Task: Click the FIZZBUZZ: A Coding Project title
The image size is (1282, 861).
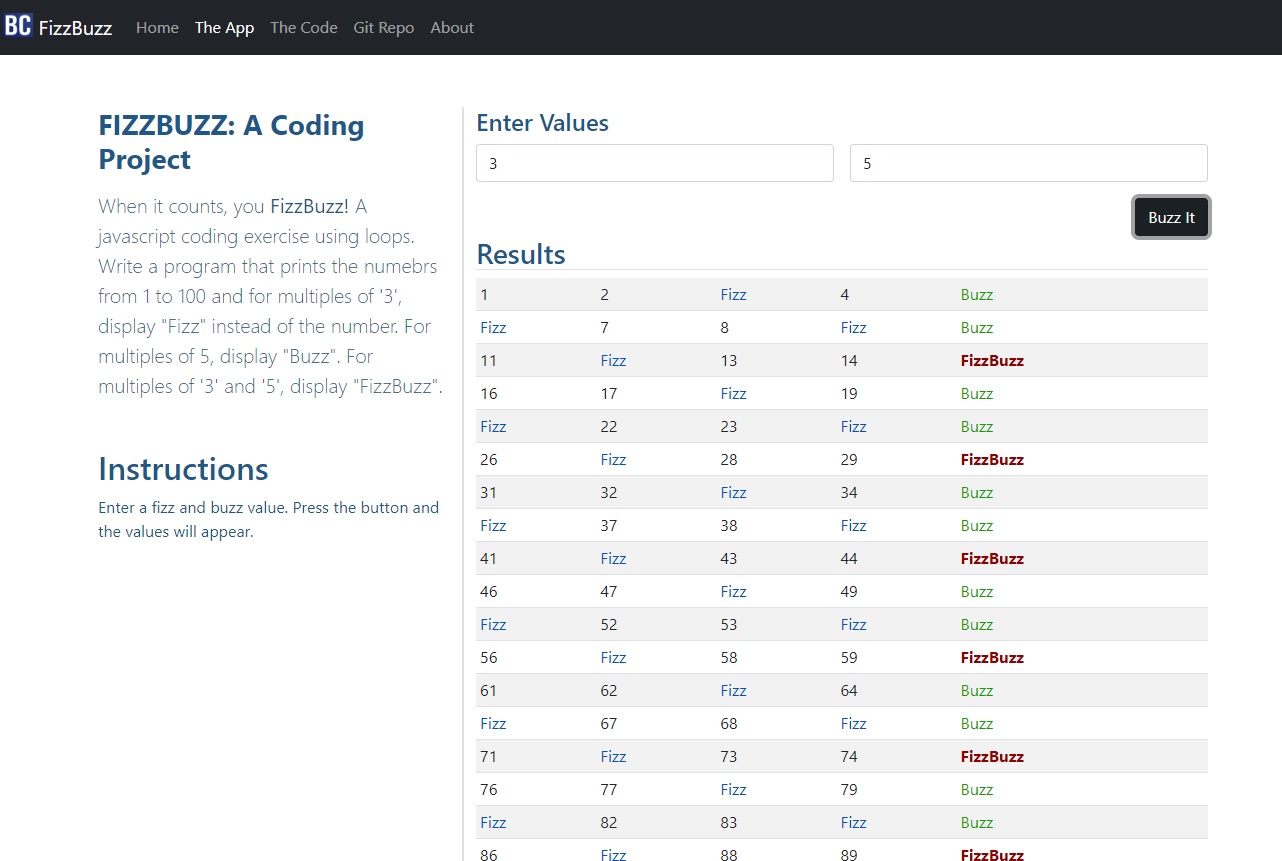Action: point(231,142)
